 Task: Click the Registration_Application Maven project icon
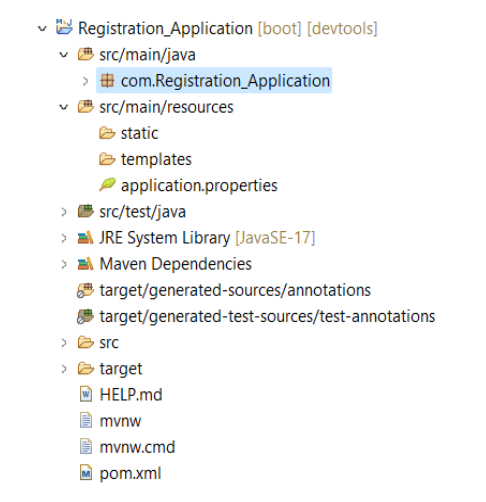coord(64,27)
